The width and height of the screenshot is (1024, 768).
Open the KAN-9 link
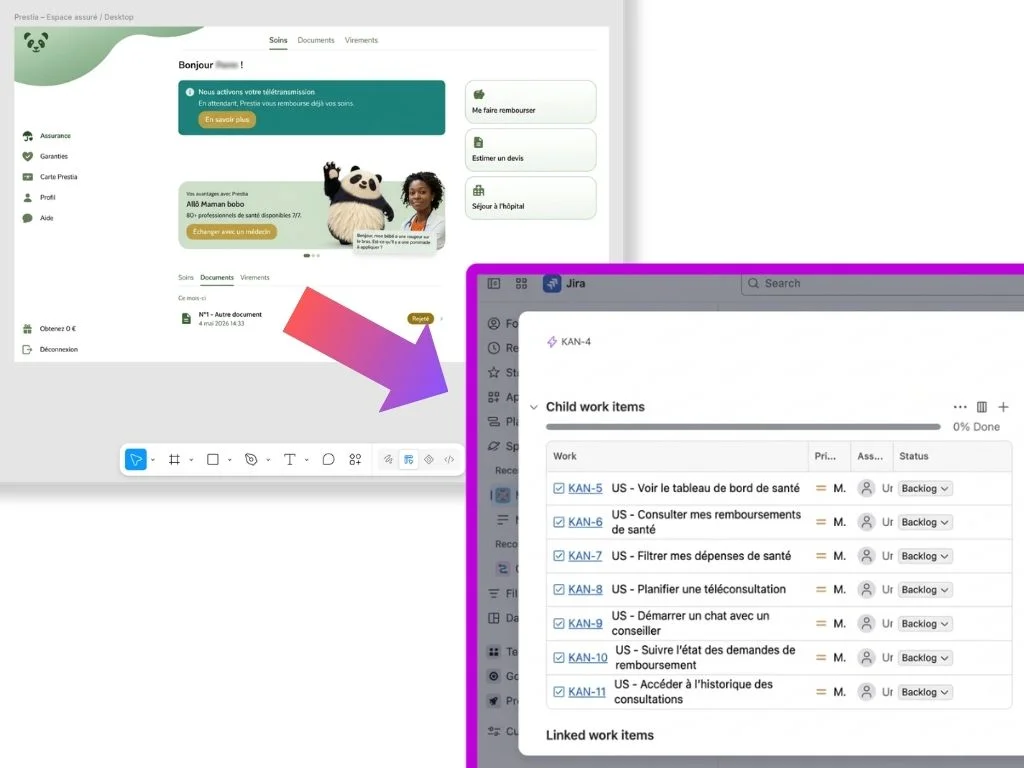[585, 624]
